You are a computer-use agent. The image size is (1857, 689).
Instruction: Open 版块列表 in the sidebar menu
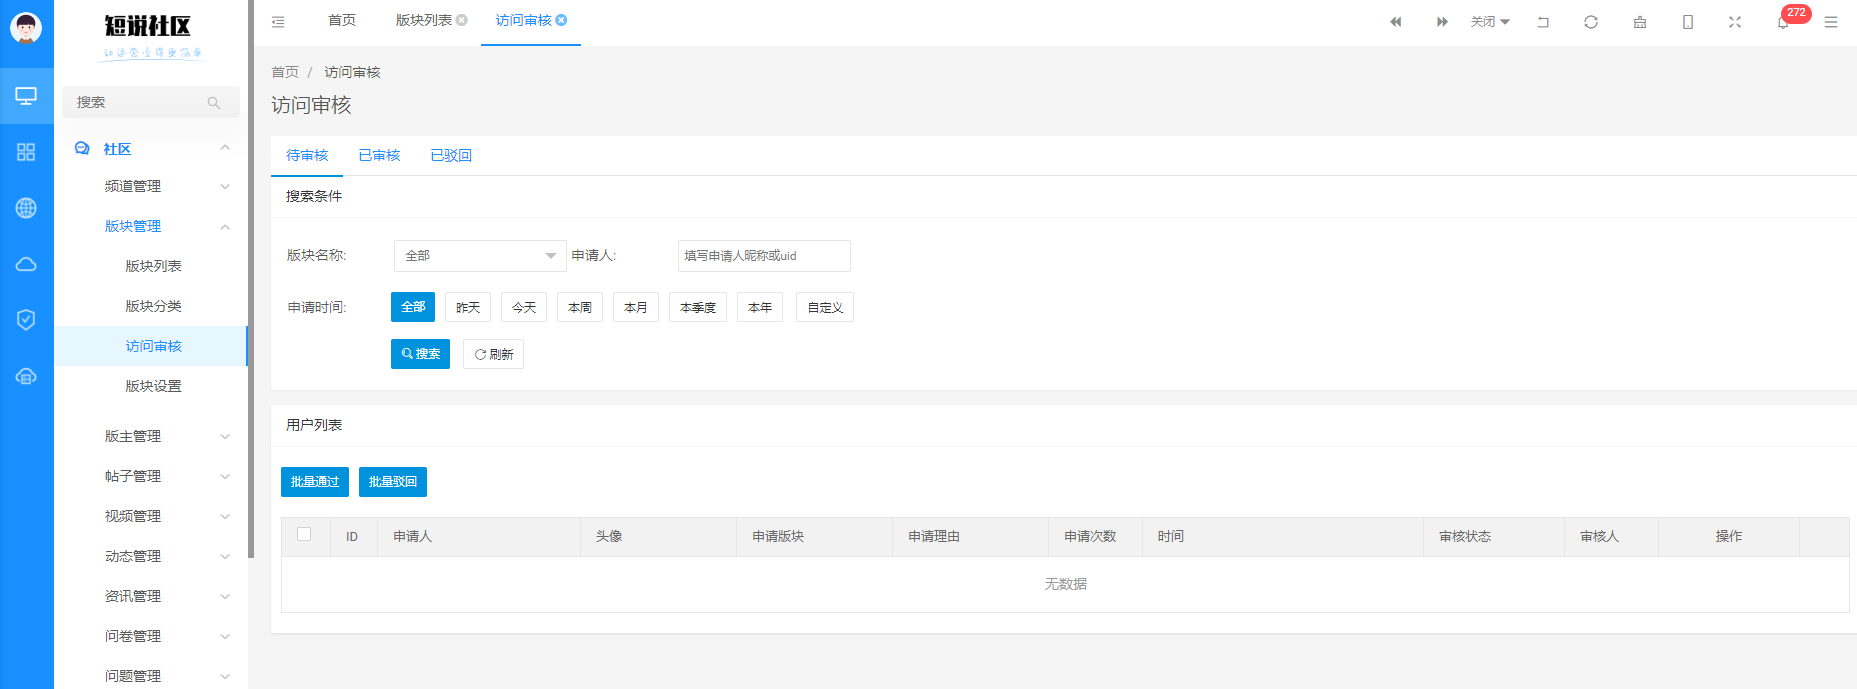click(153, 266)
